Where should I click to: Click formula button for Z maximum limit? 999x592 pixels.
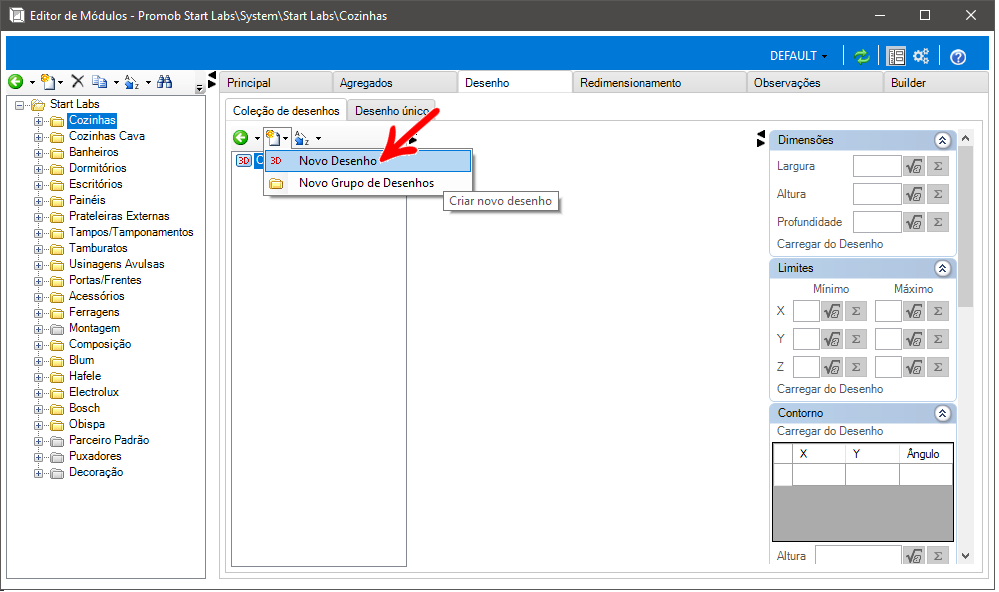click(x=914, y=368)
